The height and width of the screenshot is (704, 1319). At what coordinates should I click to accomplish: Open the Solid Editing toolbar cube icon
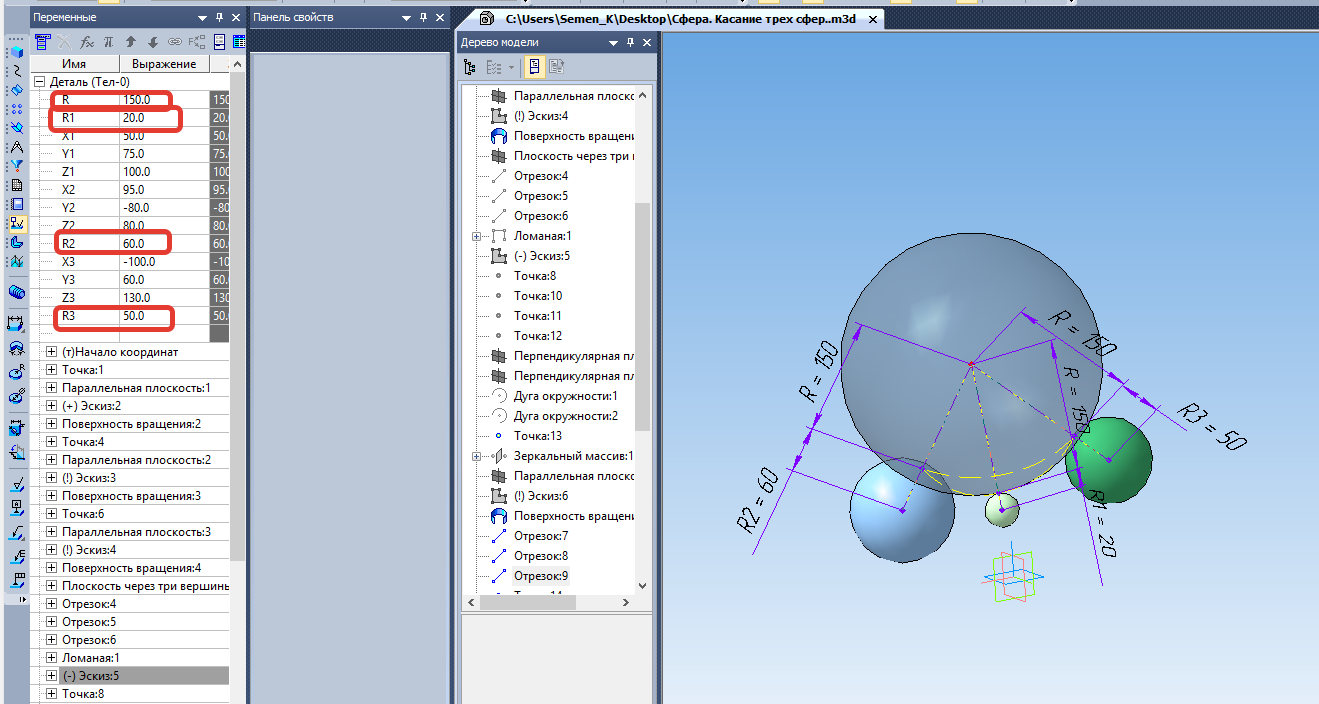pos(16,52)
